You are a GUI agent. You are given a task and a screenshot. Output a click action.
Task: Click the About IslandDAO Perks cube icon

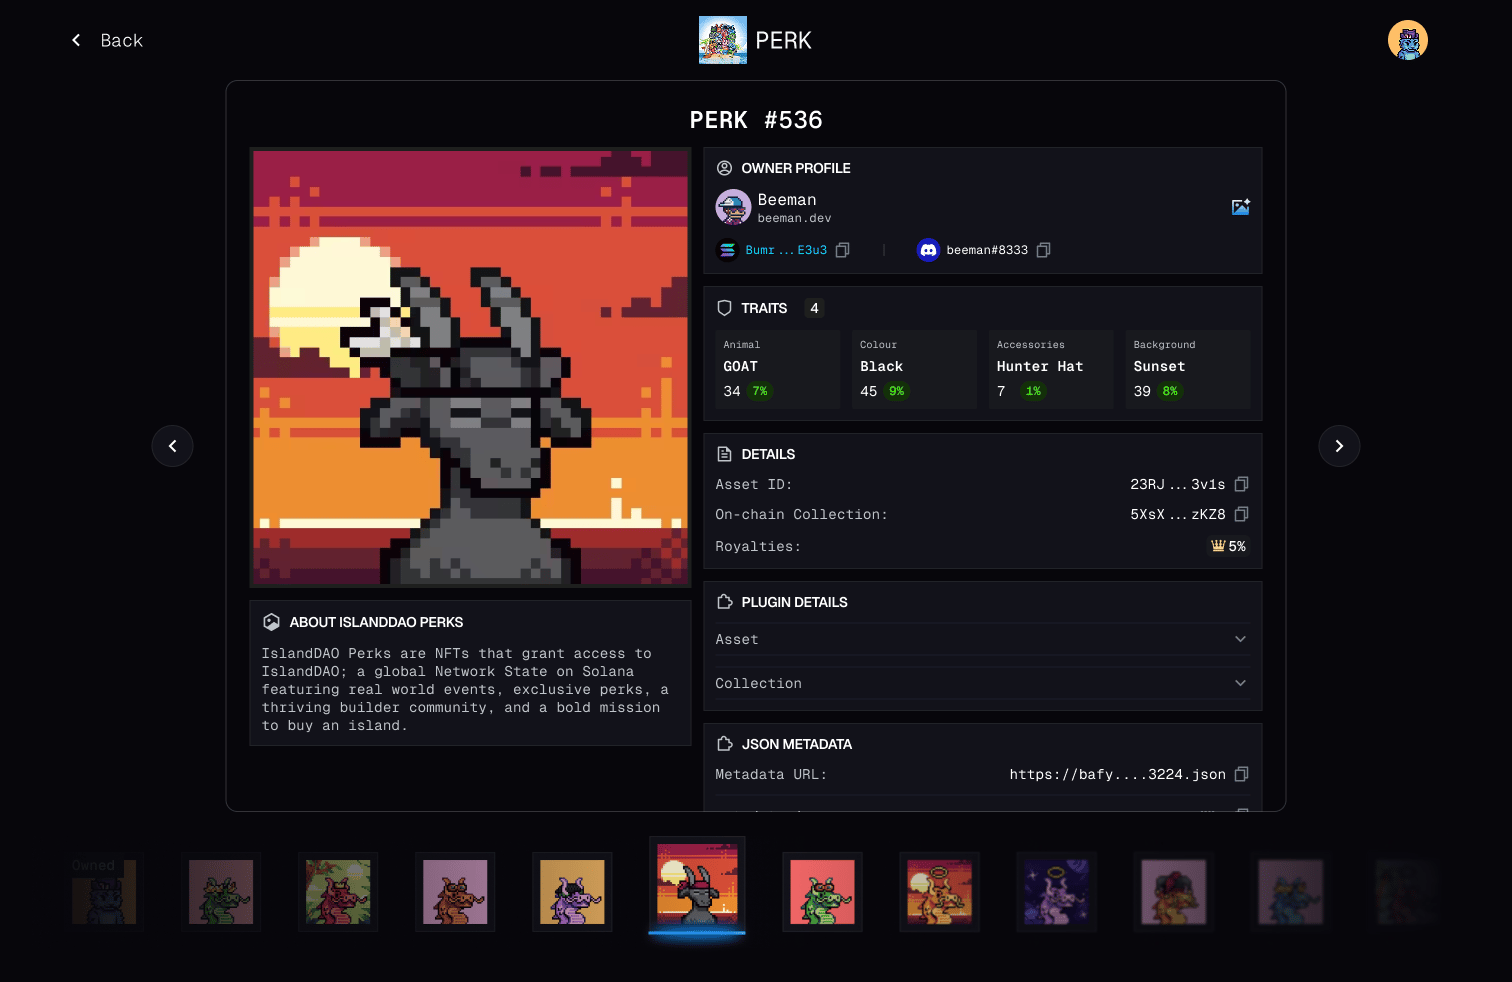point(271,622)
